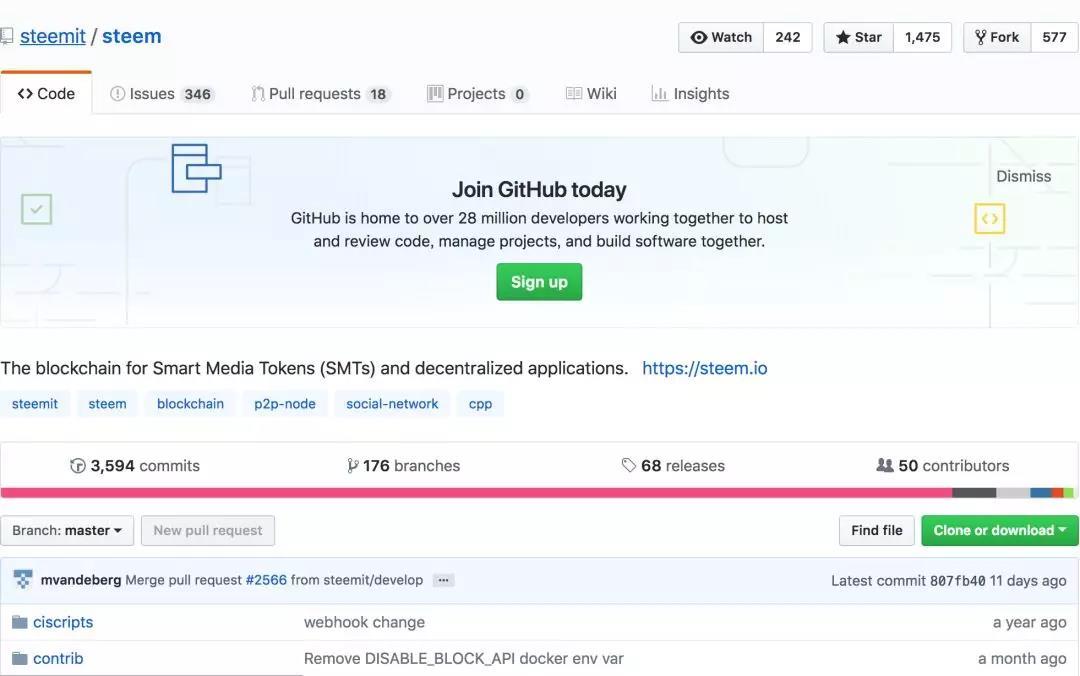Click the Projects board icon
The width and height of the screenshot is (1080, 676).
(435, 94)
